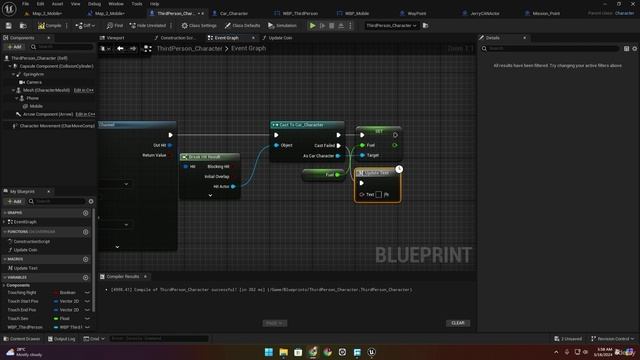Click the Cast To Car_Character node title
Viewport: 640px width, 360px height.
(x=302, y=124)
